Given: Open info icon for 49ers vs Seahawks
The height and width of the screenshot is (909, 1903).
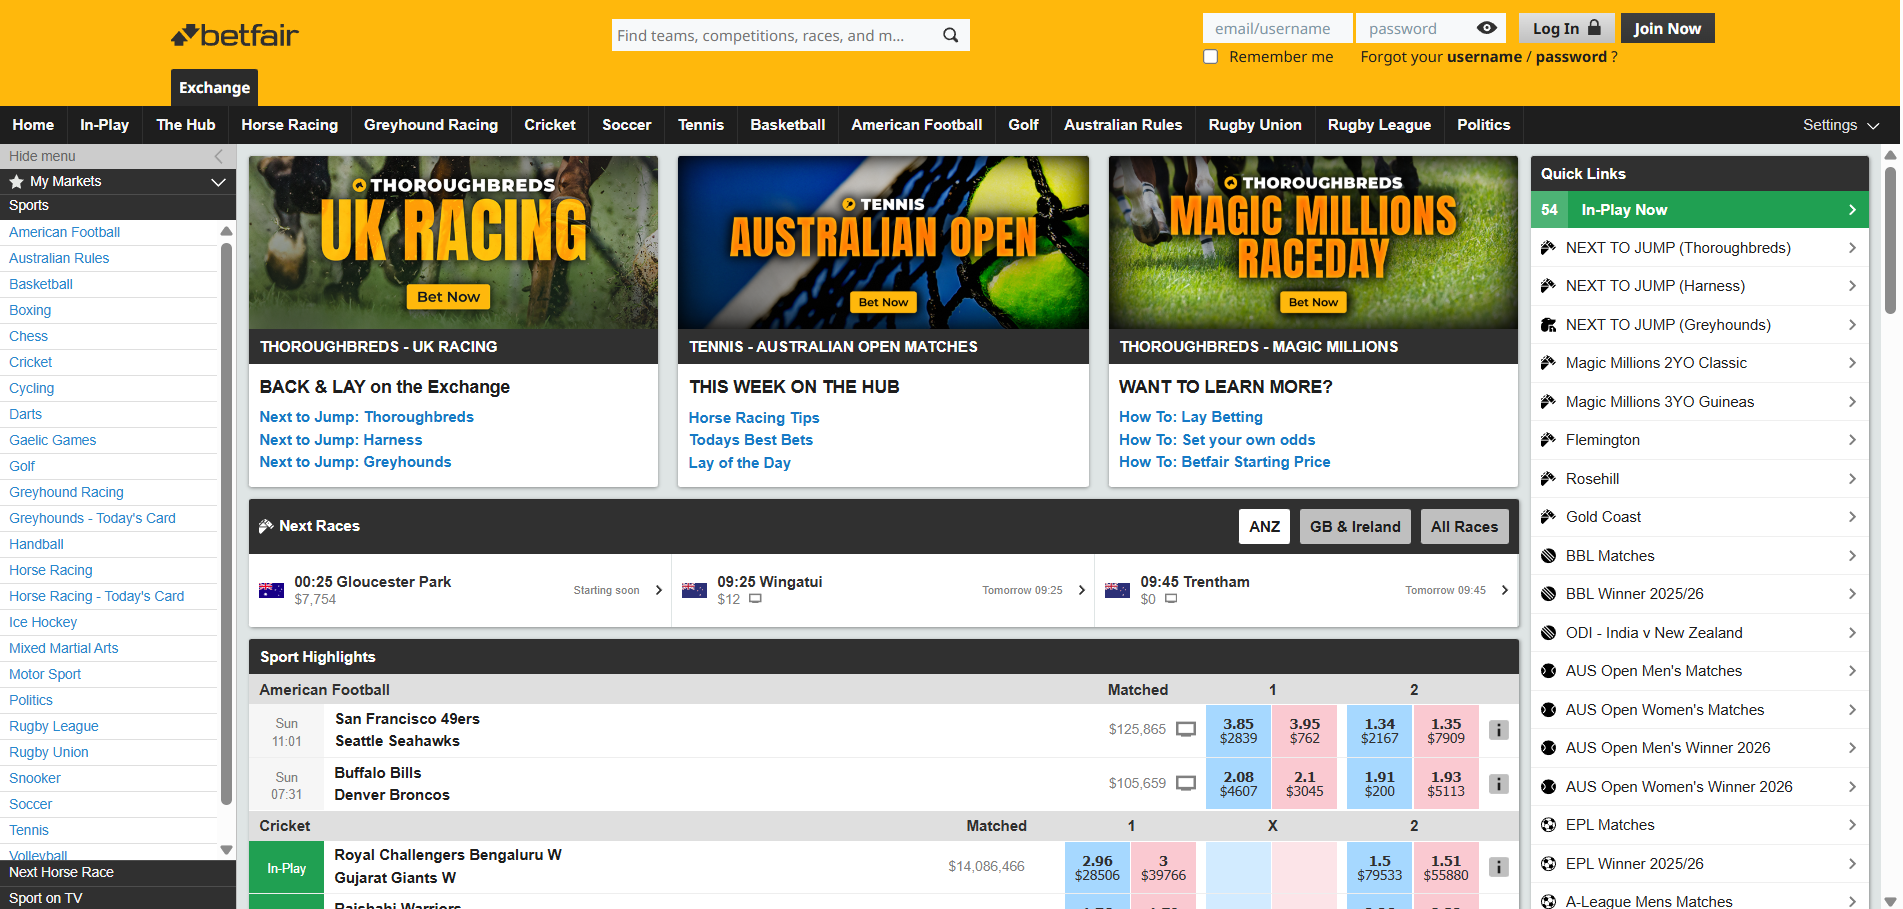Looking at the screenshot, I should (1498, 730).
